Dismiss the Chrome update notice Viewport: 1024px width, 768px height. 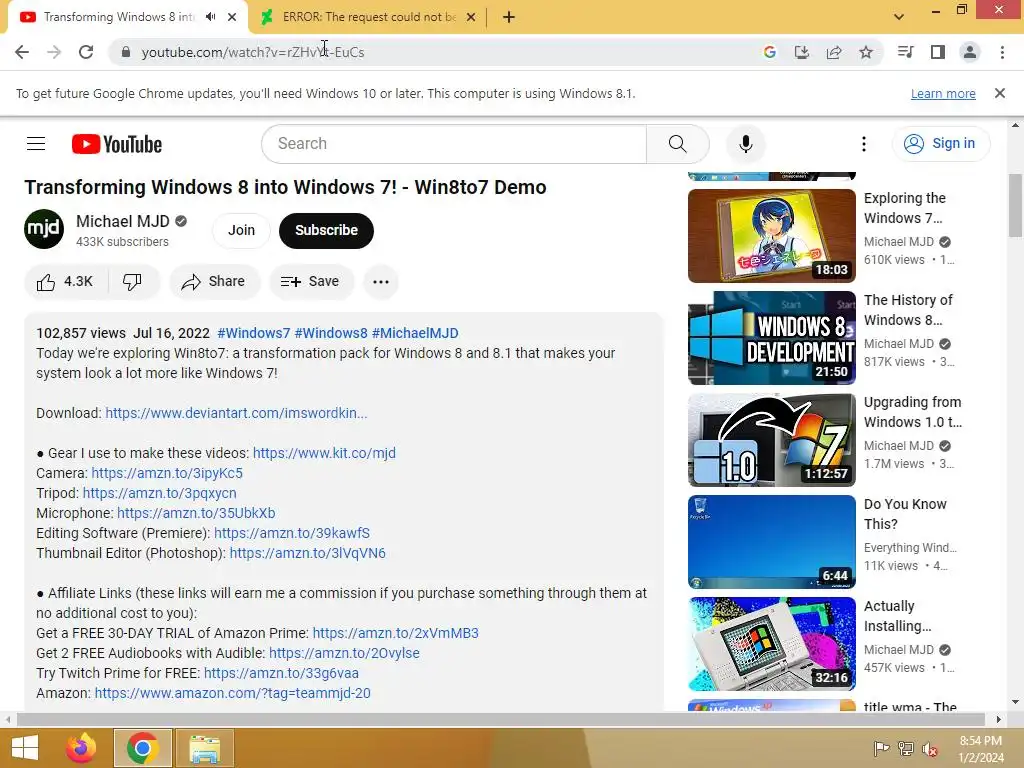1000,93
